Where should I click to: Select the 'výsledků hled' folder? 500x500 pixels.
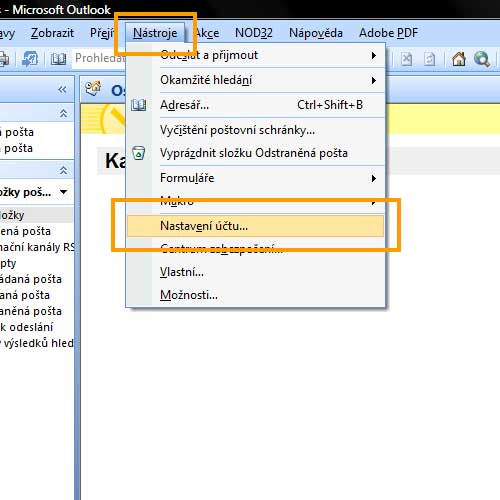point(37,343)
